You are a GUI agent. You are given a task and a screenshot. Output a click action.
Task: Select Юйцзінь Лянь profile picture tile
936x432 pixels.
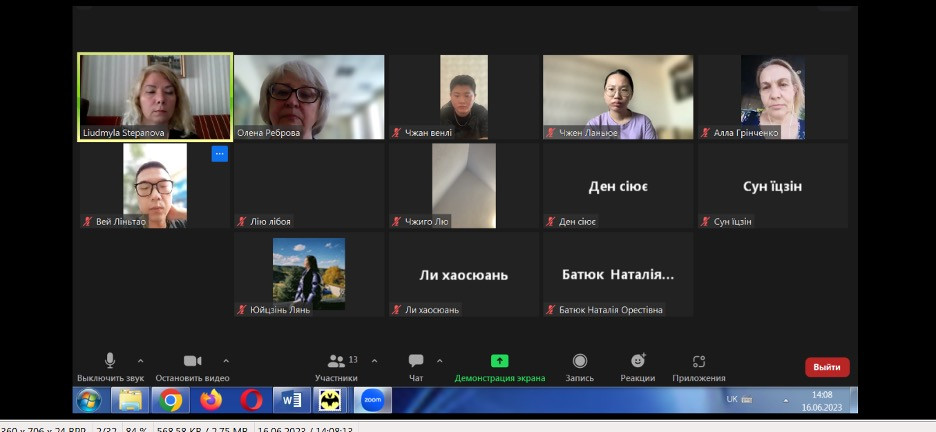click(x=309, y=274)
